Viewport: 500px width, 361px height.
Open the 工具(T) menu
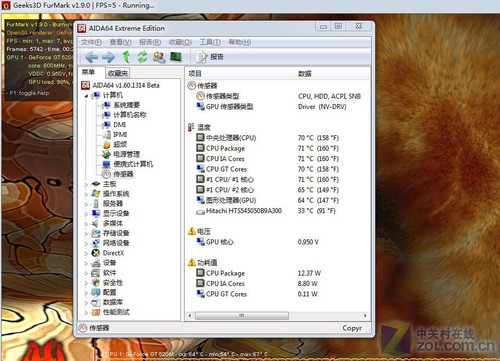tap(210, 42)
